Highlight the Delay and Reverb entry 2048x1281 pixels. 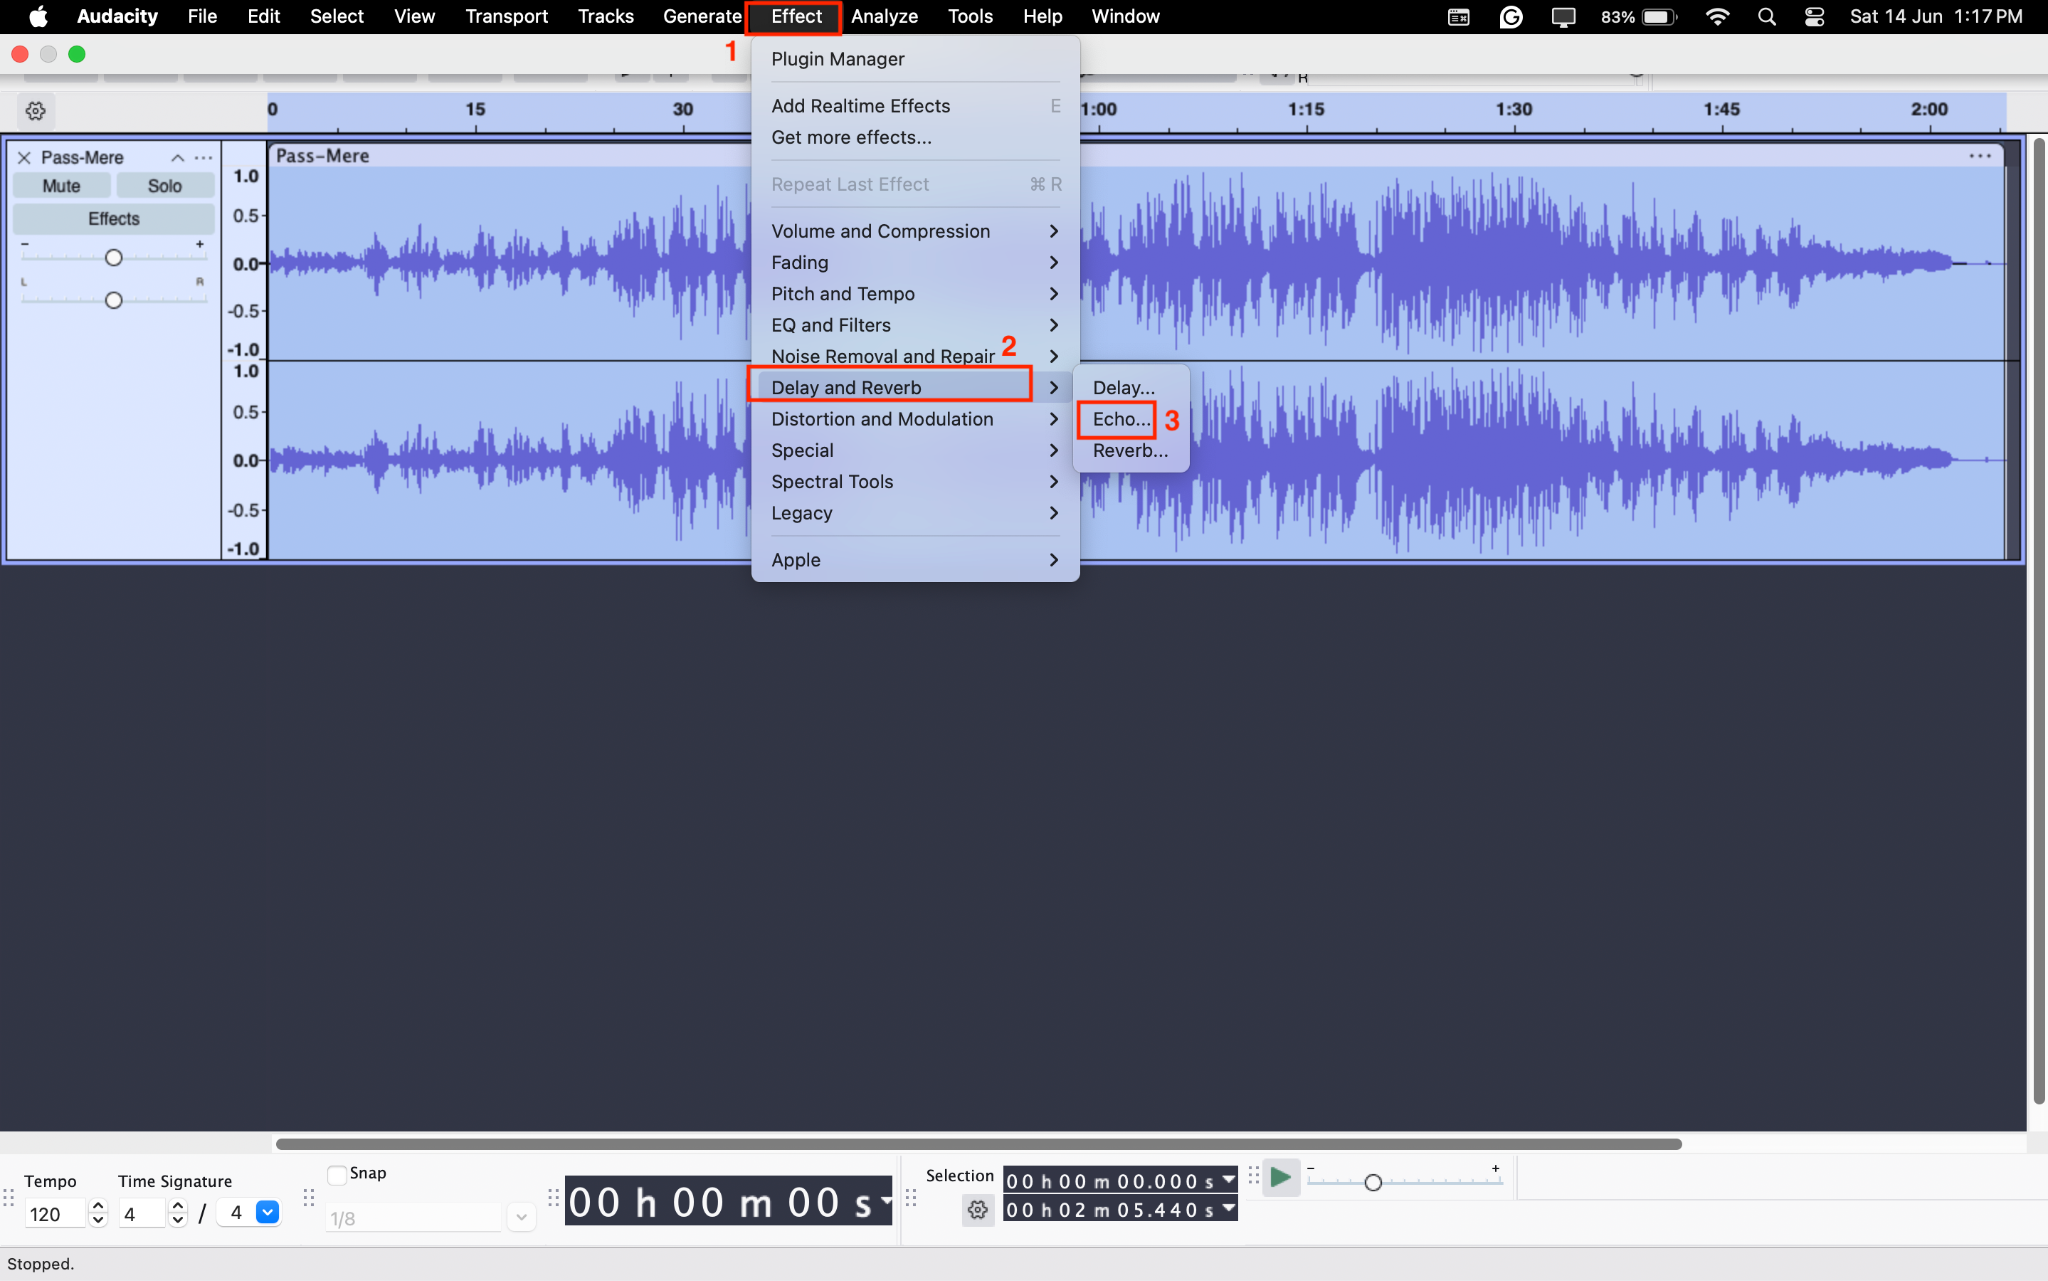915,388
